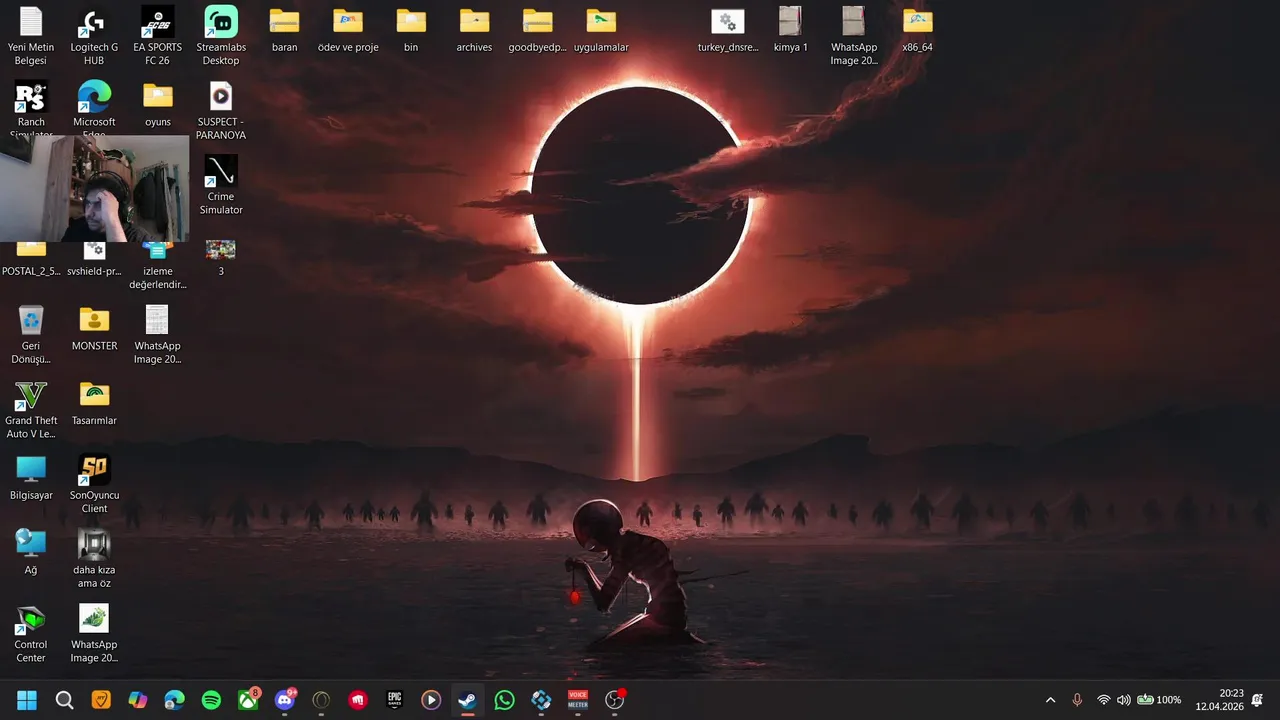
Task: Select WhatsApp Image archive next to x86_64
Action: (x=854, y=35)
